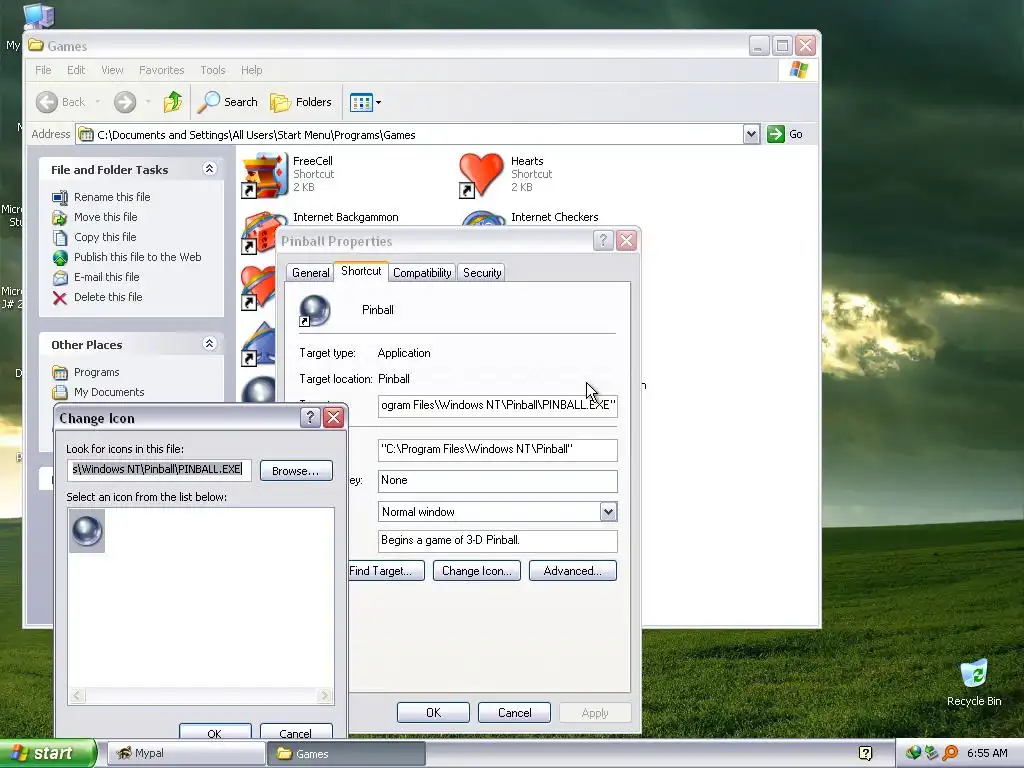Image resolution: width=1024 pixels, height=768 pixels.
Task: Click E-mail this file
Action: coord(106,277)
